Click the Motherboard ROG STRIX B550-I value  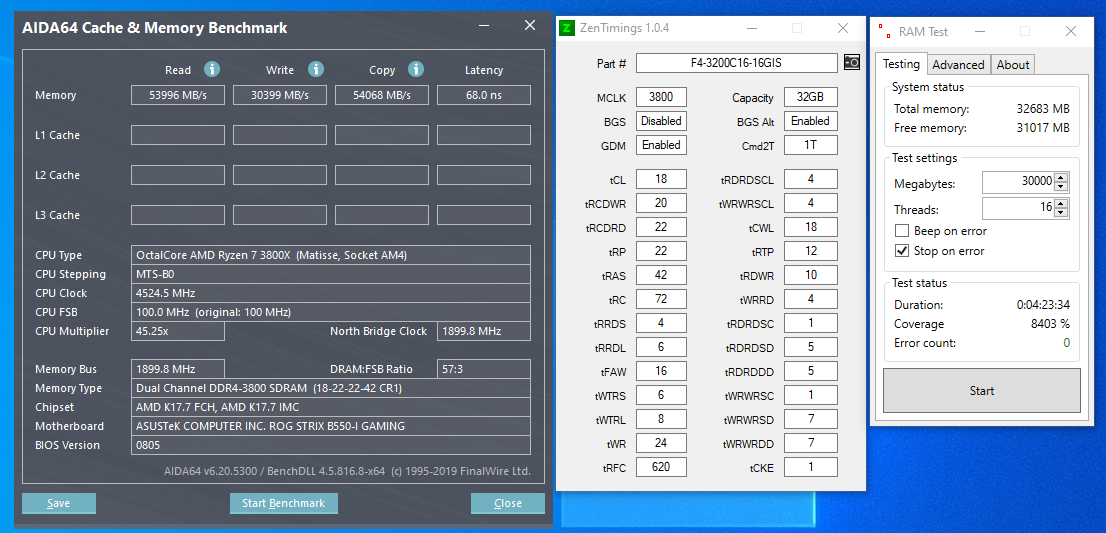click(331, 427)
